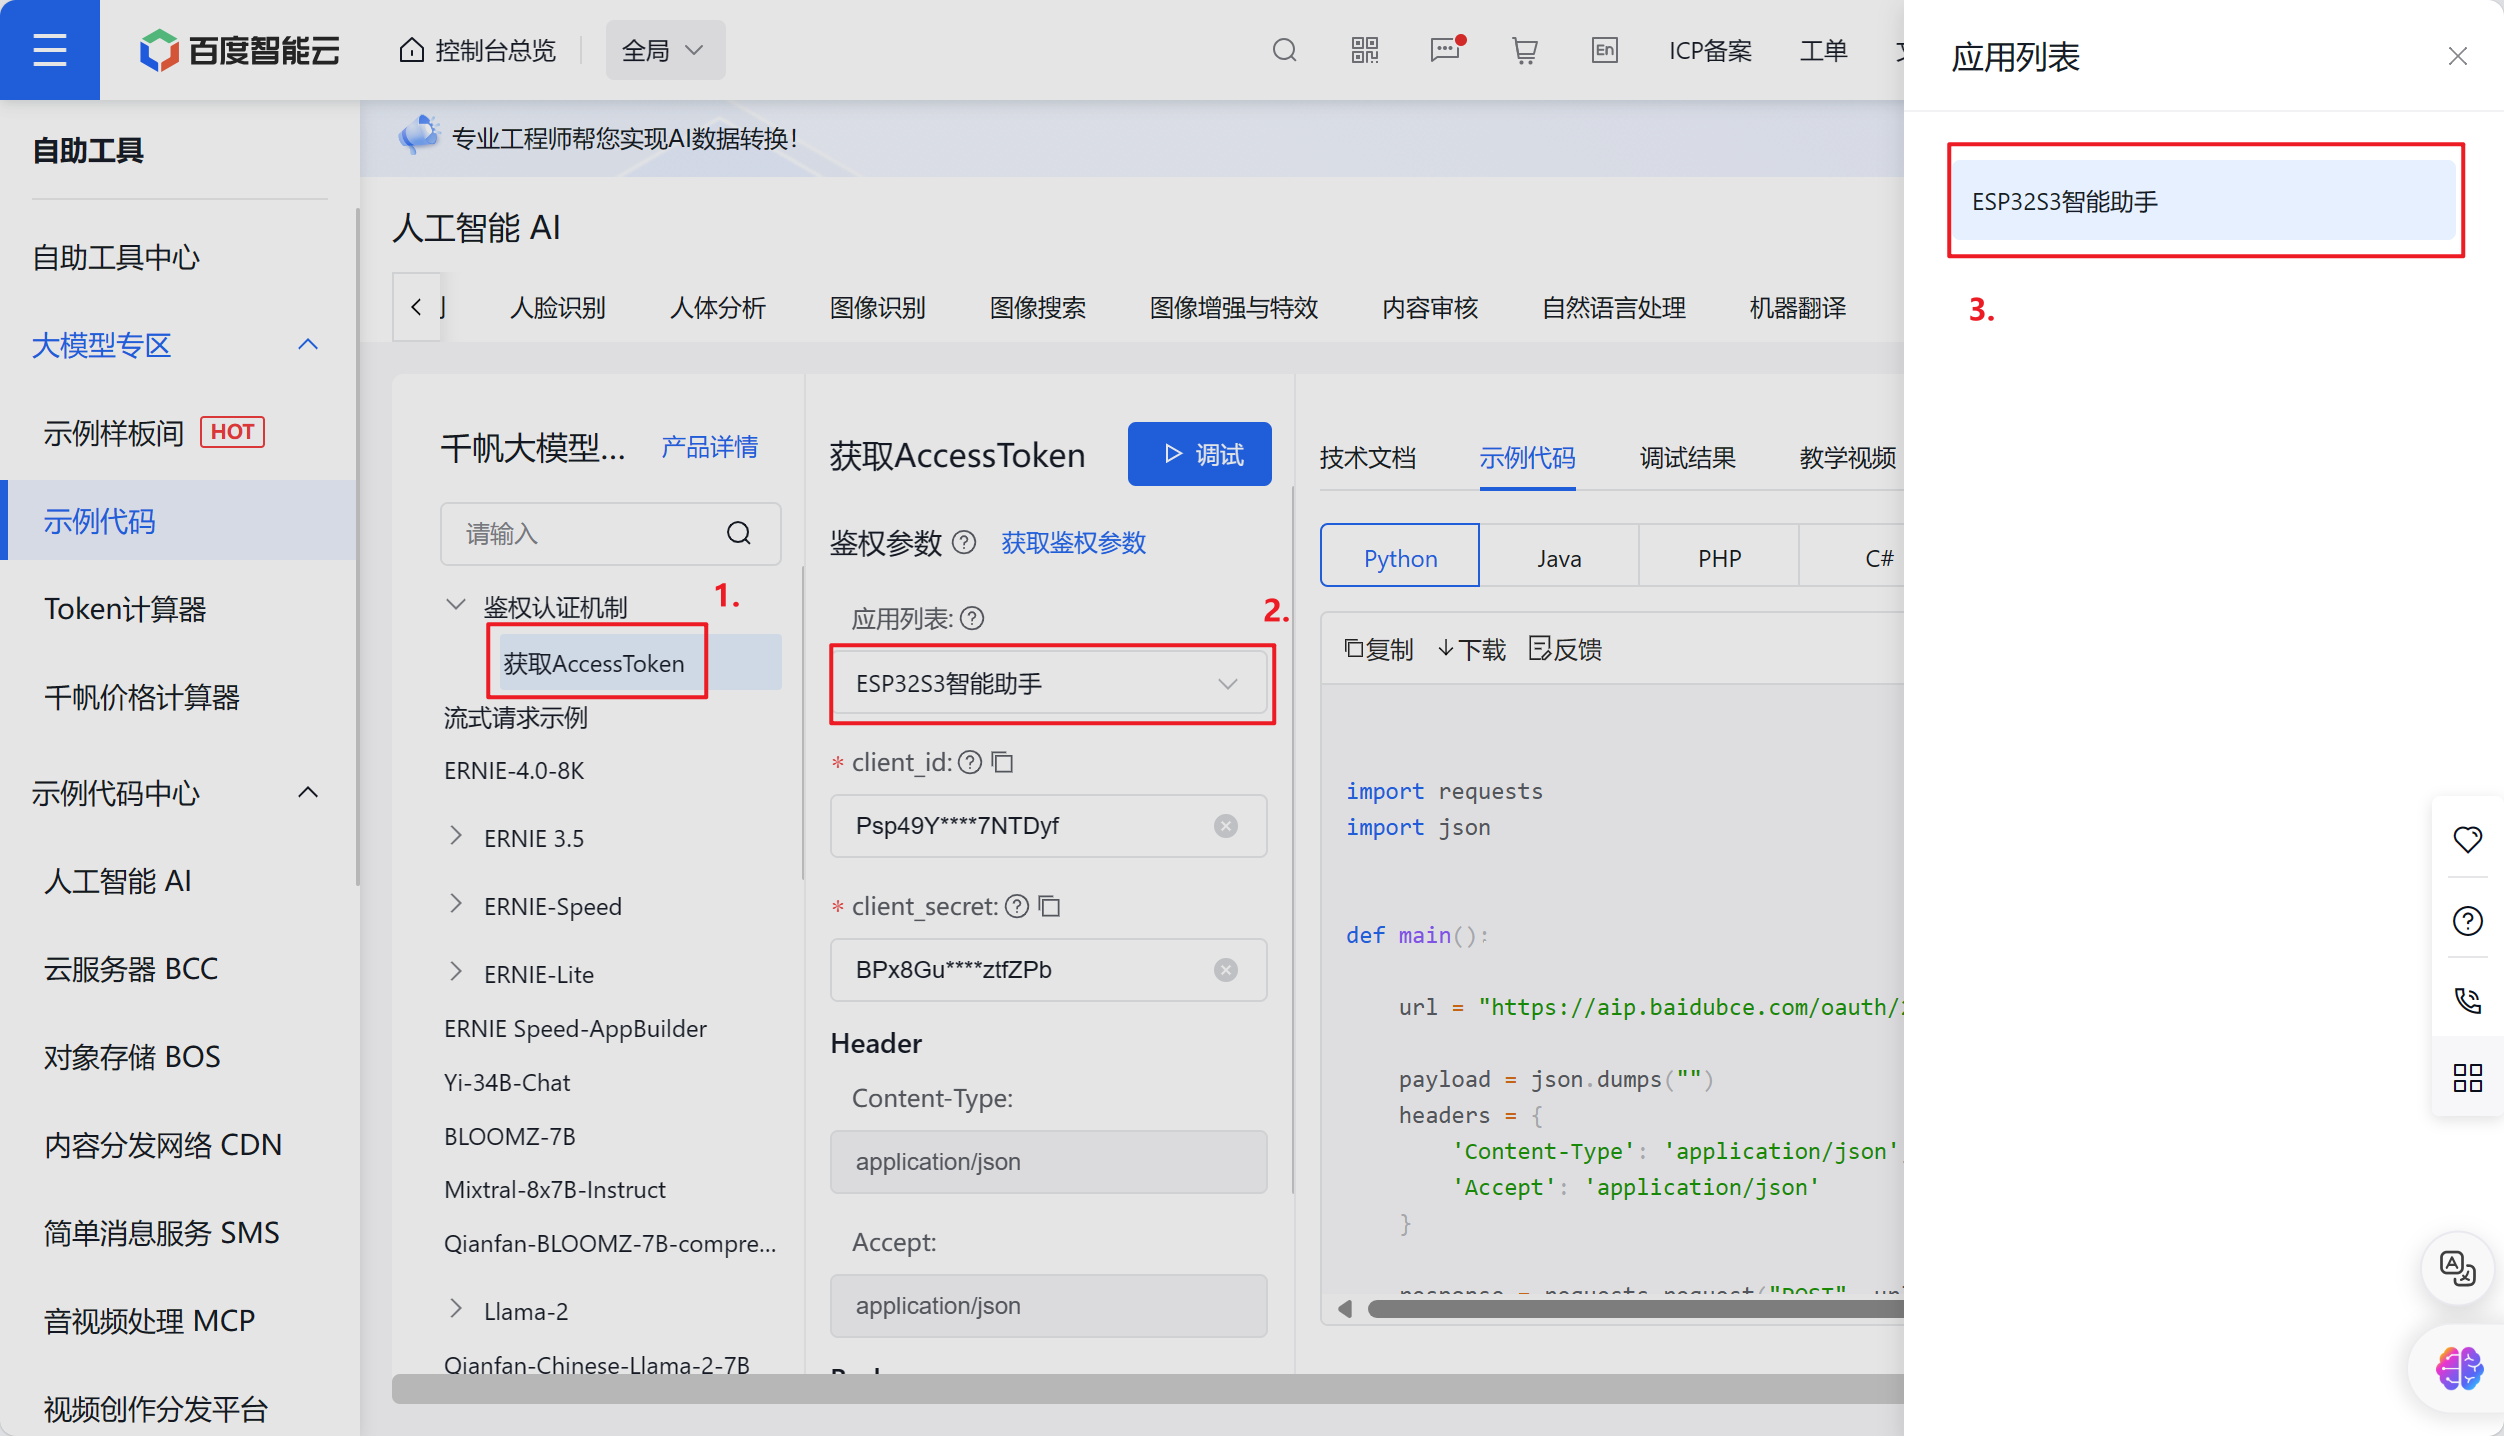
Task: Clear the client_secret field
Action: click(1225, 969)
